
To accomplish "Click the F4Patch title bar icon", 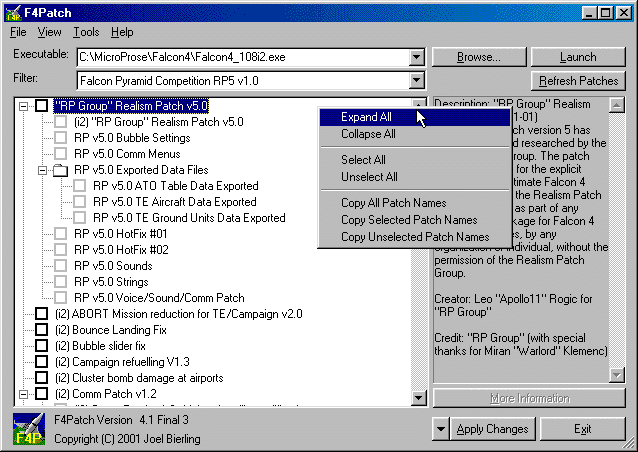I will 12,11.
